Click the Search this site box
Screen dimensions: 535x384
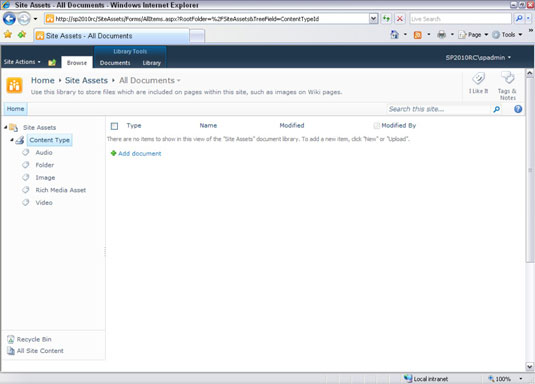click(x=438, y=109)
